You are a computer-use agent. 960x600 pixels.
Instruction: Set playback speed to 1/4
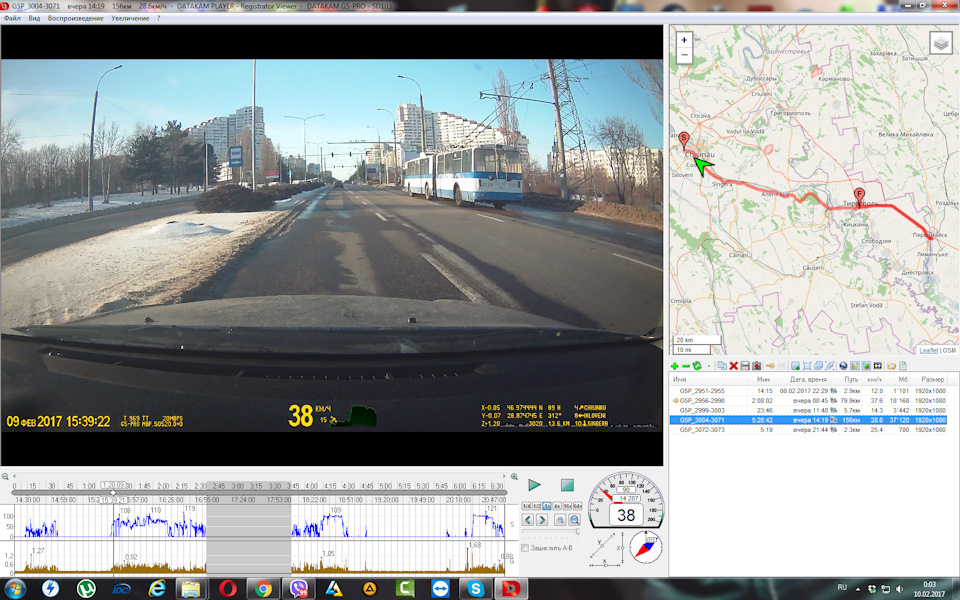point(526,506)
